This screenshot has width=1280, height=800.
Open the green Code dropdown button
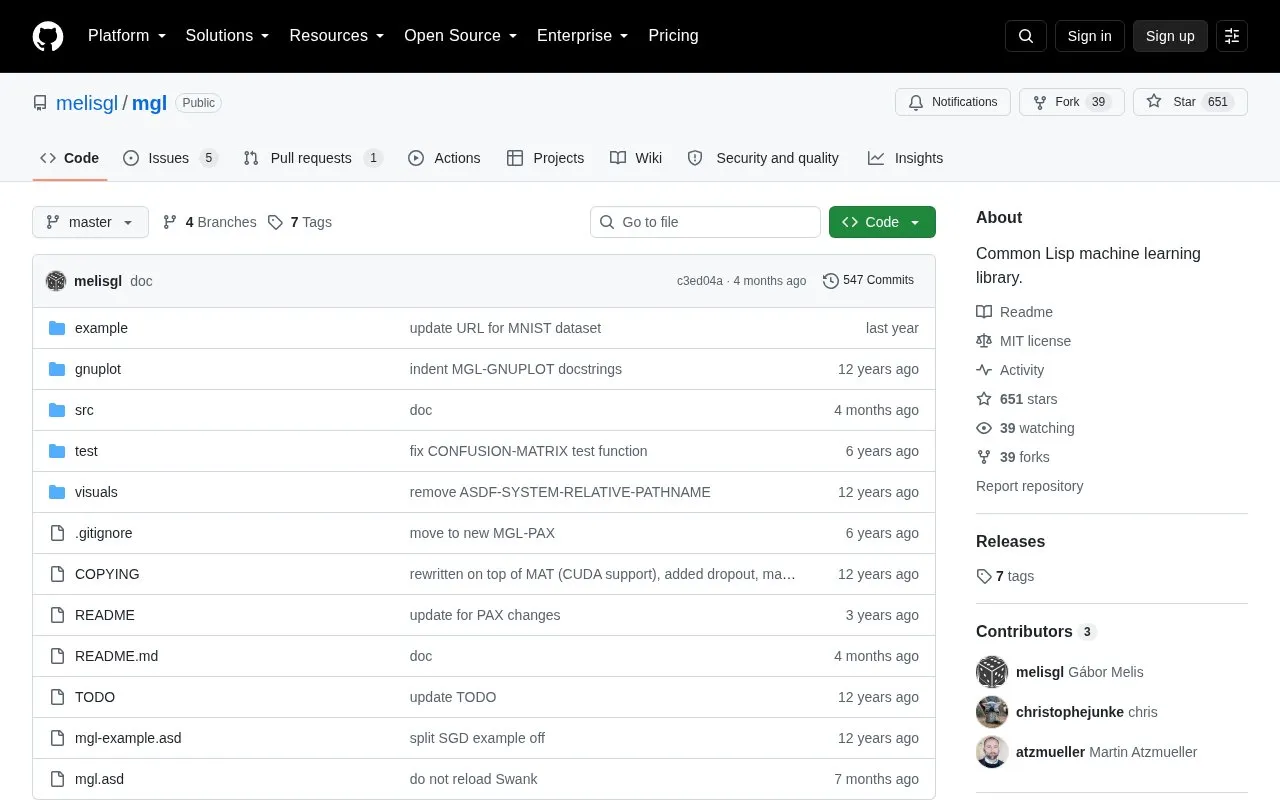pos(882,222)
